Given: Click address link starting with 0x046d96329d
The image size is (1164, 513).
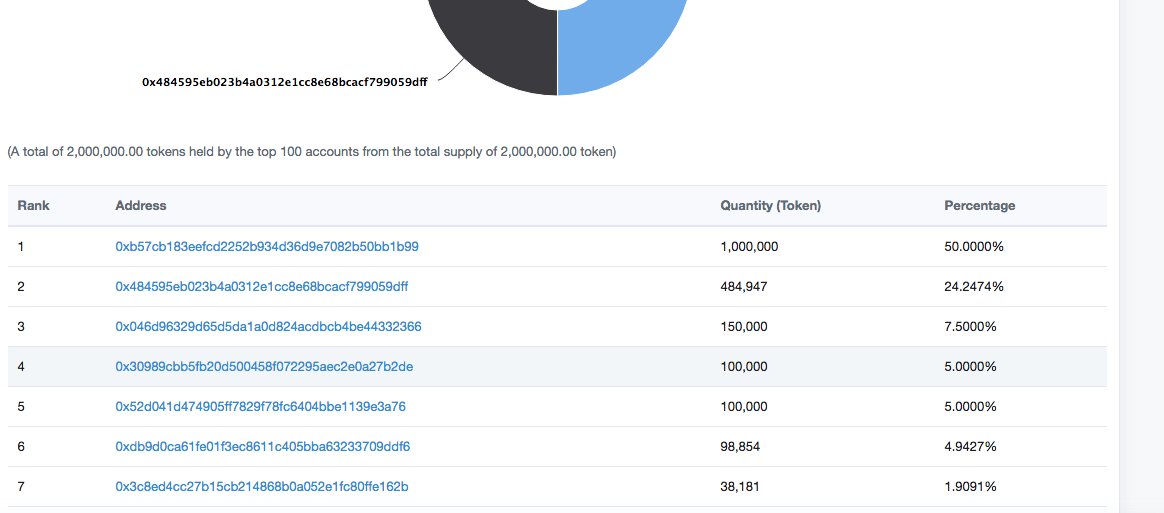Looking at the screenshot, I should coord(268,326).
